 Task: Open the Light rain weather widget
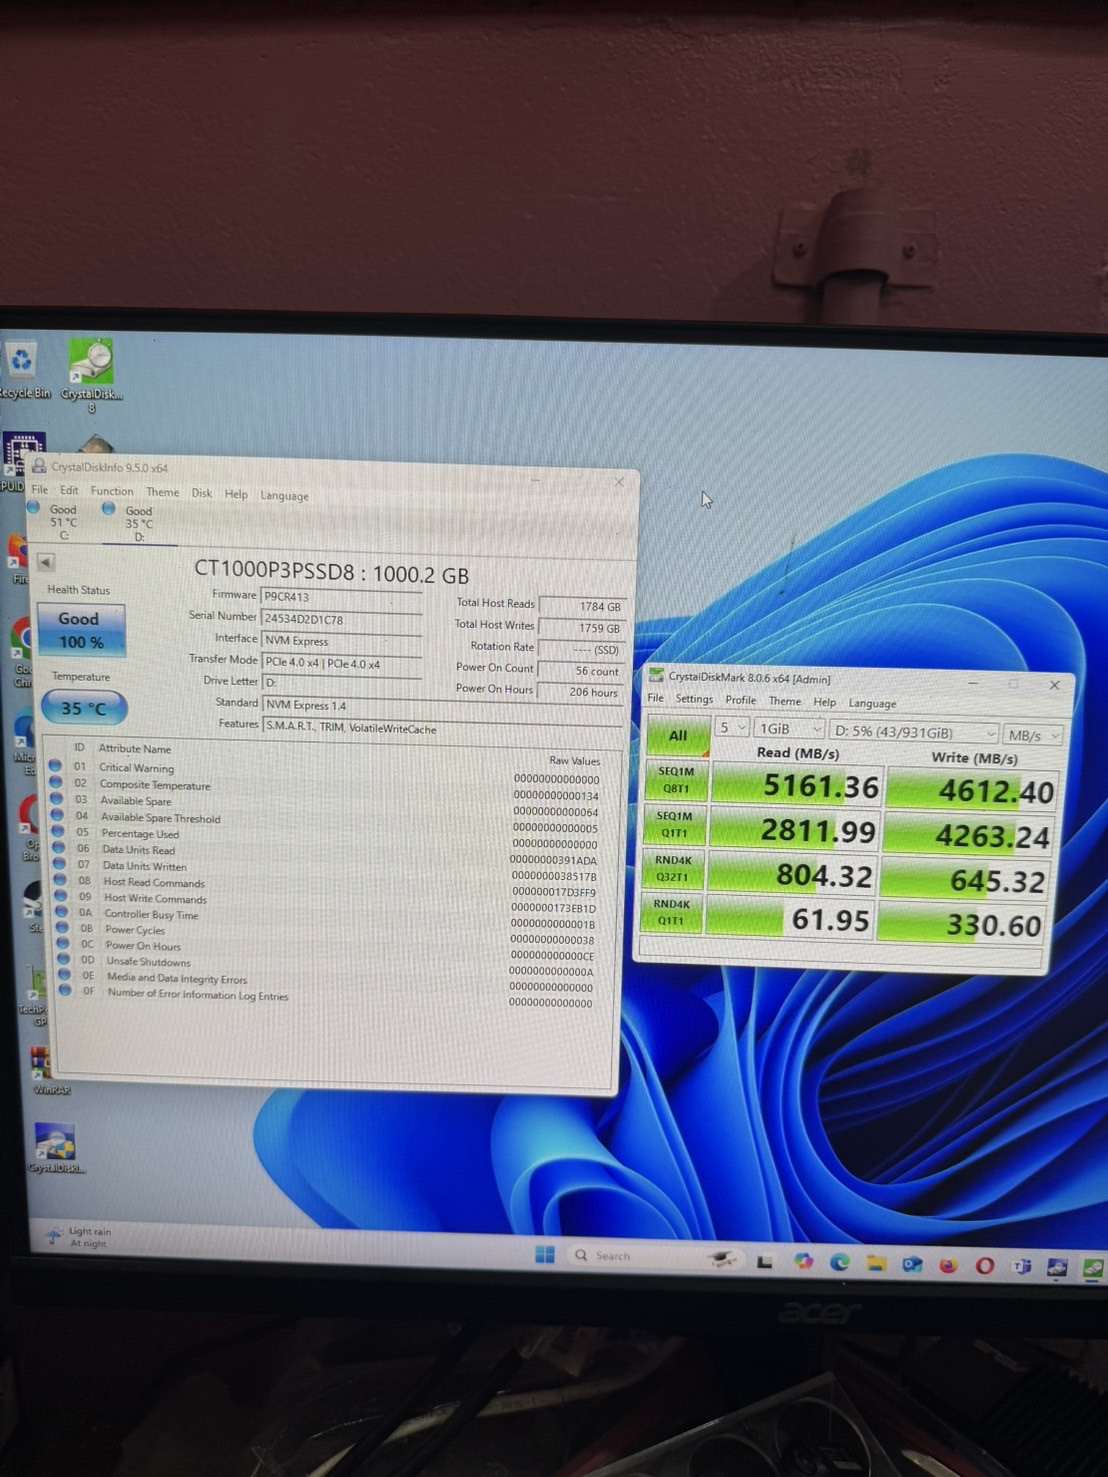(78, 1237)
